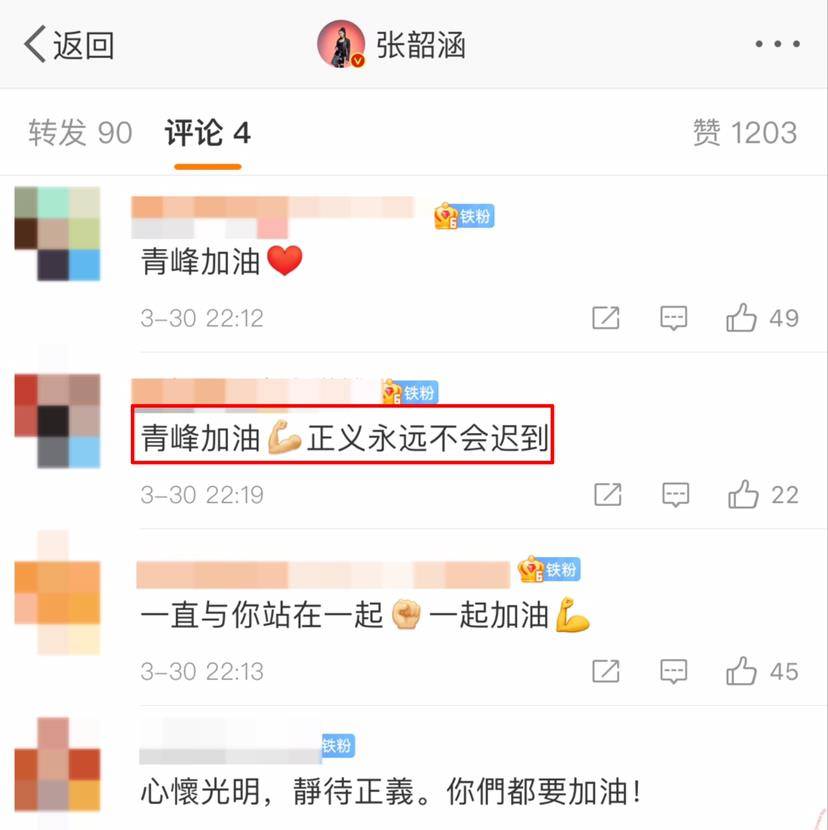The height and width of the screenshot is (830, 828).
Task: Open 张韶涵 profile avatar in header
Action: pyautogui.click(x=341, y=44)
